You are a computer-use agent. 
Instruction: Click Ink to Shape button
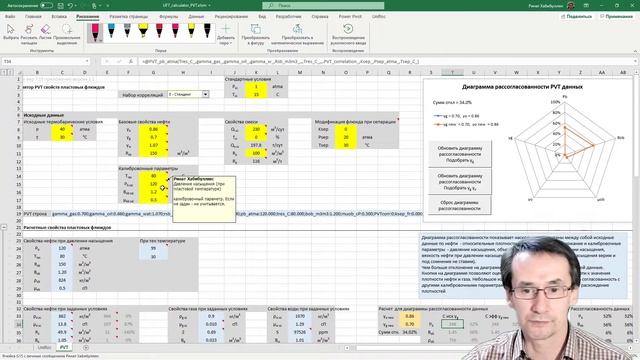coord(256,34)
